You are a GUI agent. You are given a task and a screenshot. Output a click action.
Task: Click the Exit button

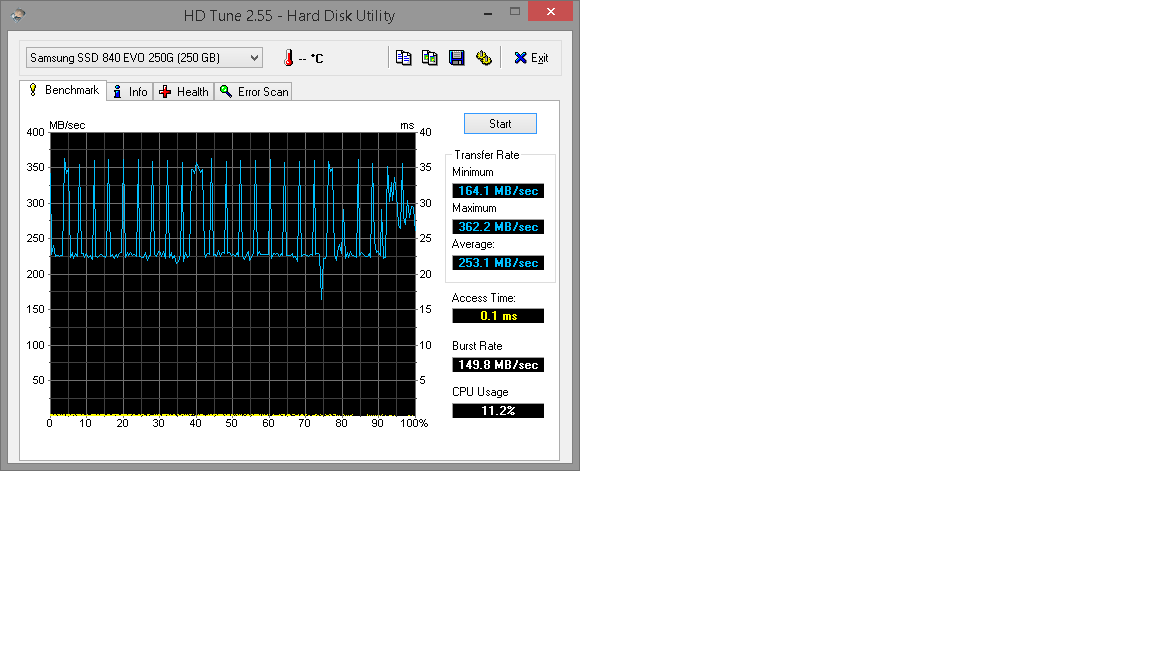click(x=531, y=58)
